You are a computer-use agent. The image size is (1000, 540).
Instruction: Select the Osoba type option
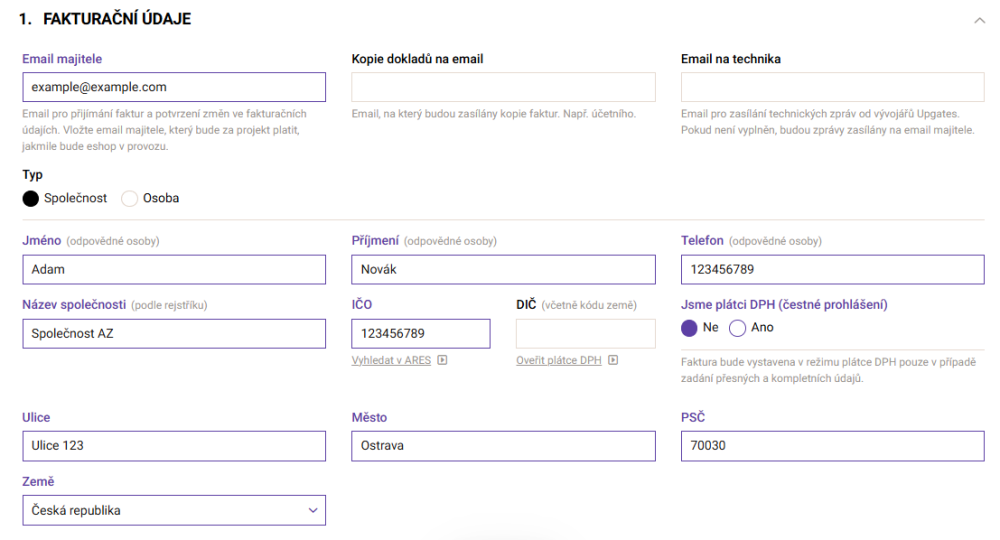[129, 198]
